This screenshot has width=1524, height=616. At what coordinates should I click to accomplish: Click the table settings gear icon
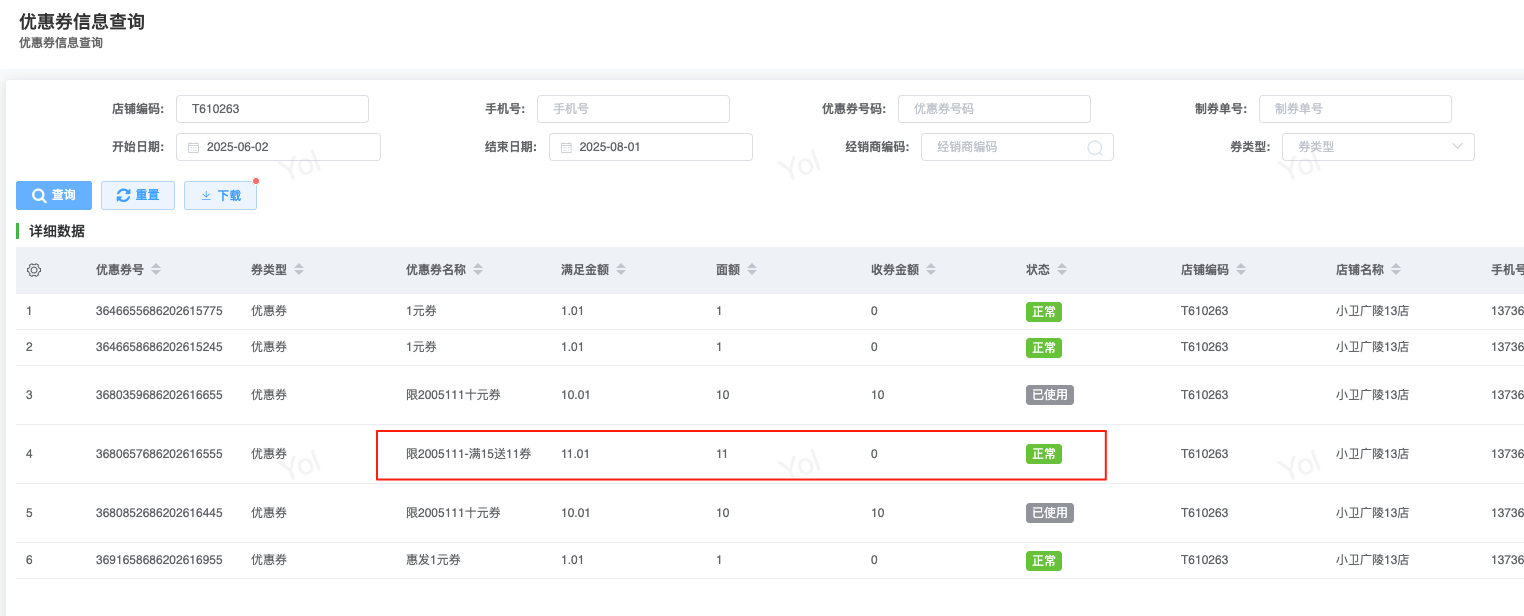(34, 270)
